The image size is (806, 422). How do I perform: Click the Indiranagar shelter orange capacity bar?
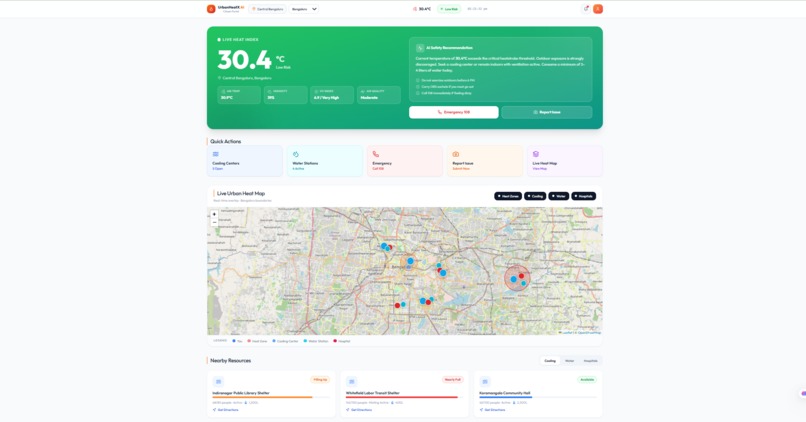tap(262, 397)
